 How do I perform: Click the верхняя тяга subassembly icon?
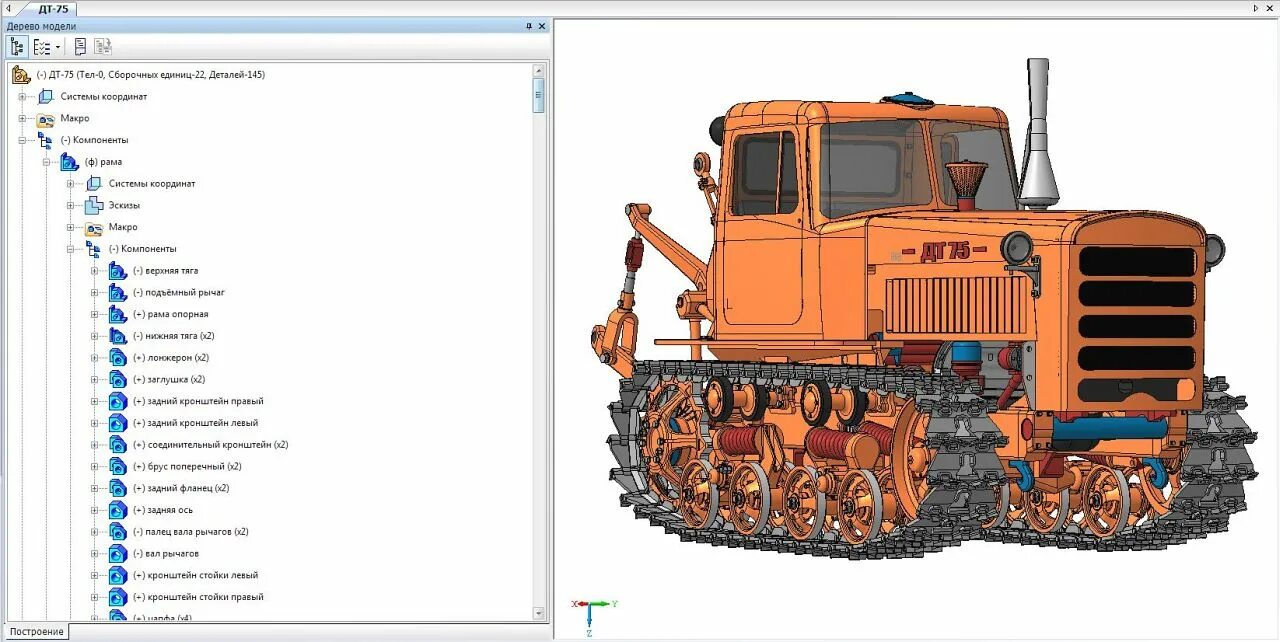coord(118,271)
